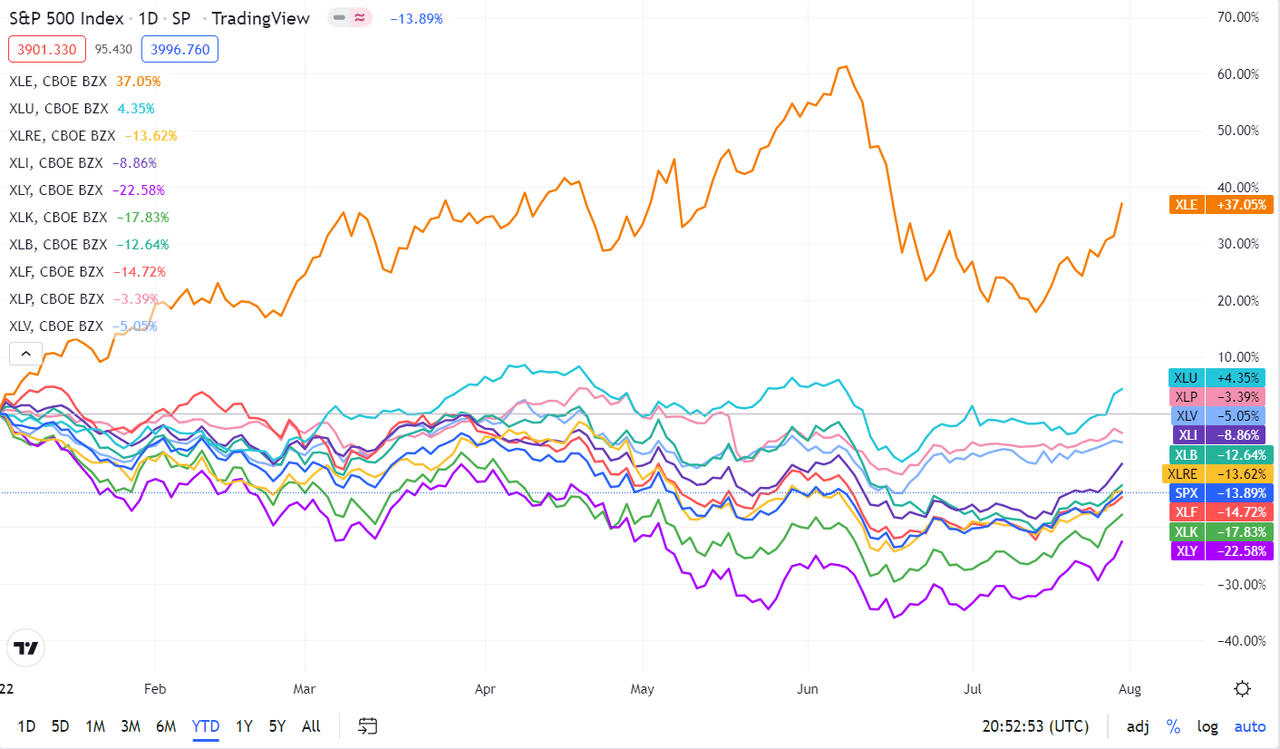Click the eye/visibility pill icon next to SPX symbol
The image size is (1280, 749).
coord(338,18)
